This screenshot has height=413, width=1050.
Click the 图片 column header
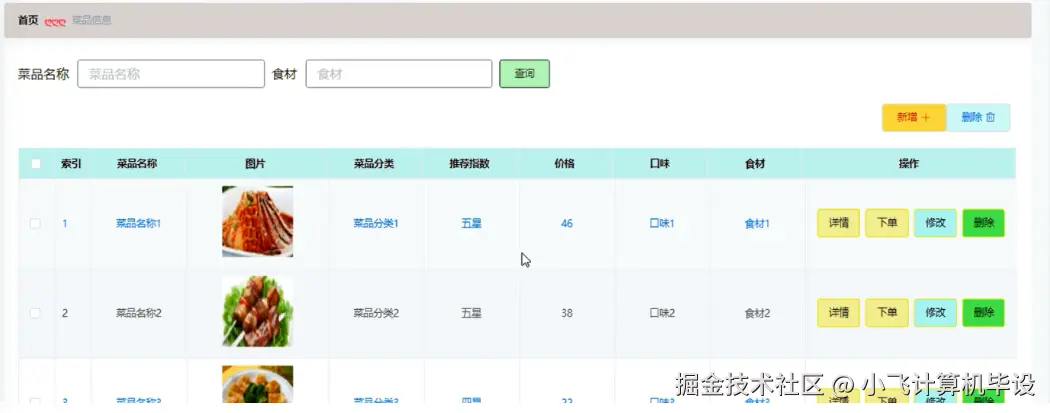point(255,163)
